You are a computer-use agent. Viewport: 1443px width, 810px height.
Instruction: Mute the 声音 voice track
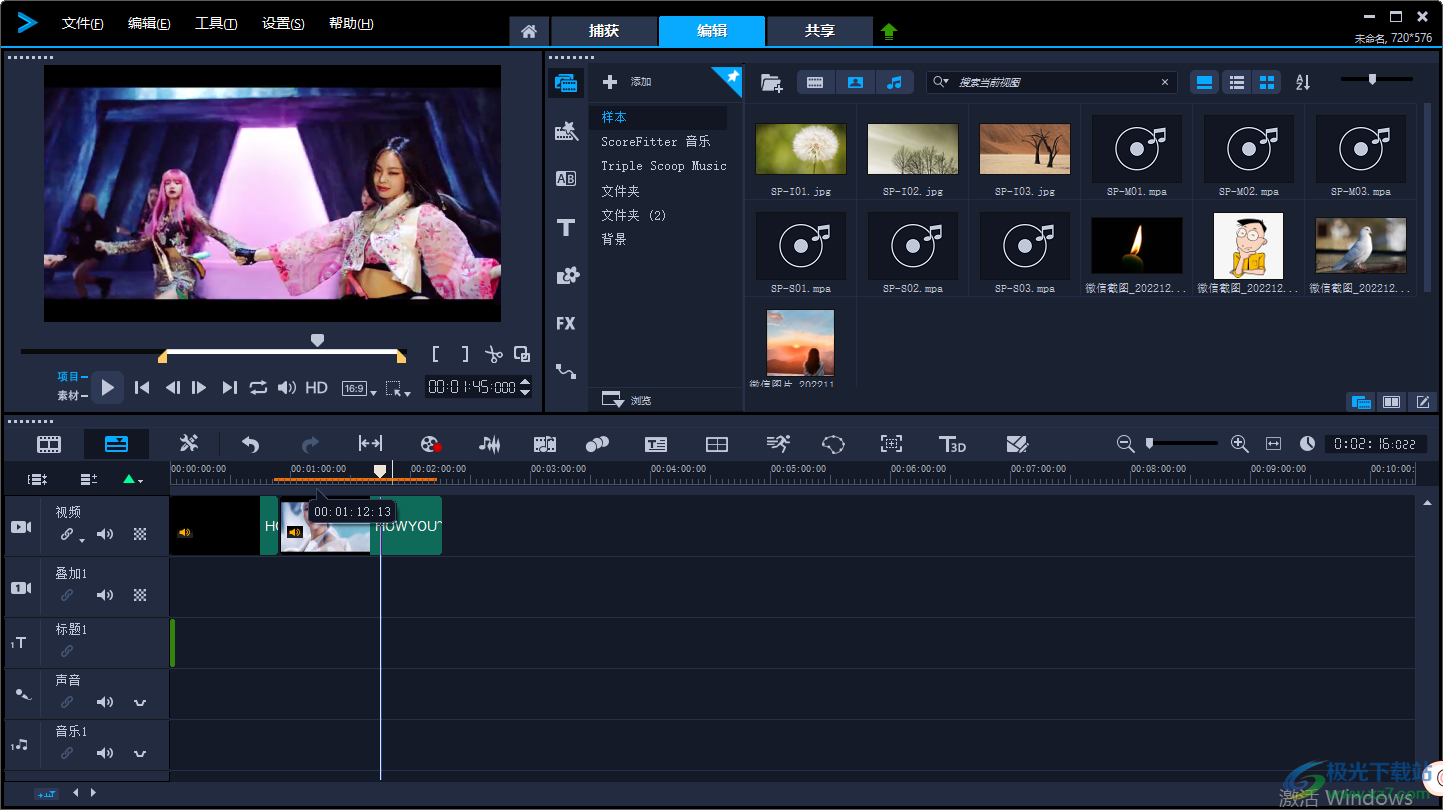point(105,702)
